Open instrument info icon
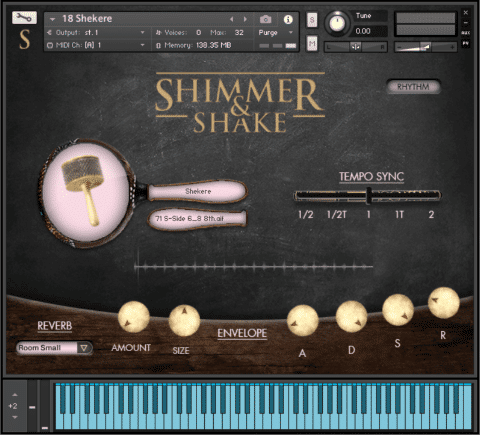The image size is (480, 435). [x=288, y=19]
